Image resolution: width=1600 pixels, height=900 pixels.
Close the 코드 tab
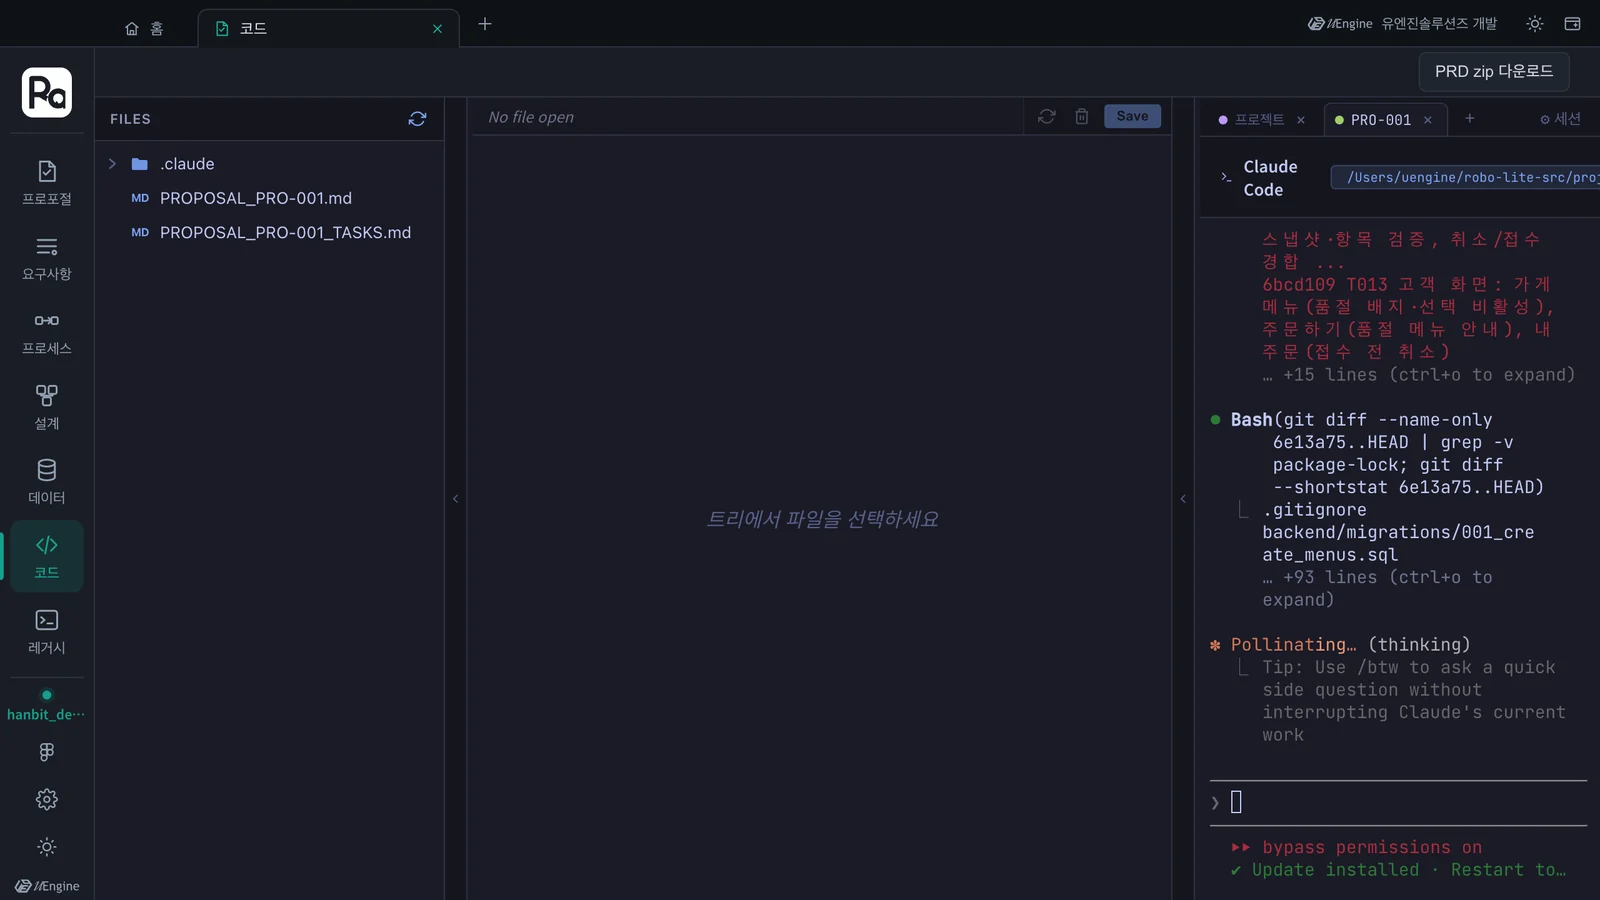click(437, 29)
